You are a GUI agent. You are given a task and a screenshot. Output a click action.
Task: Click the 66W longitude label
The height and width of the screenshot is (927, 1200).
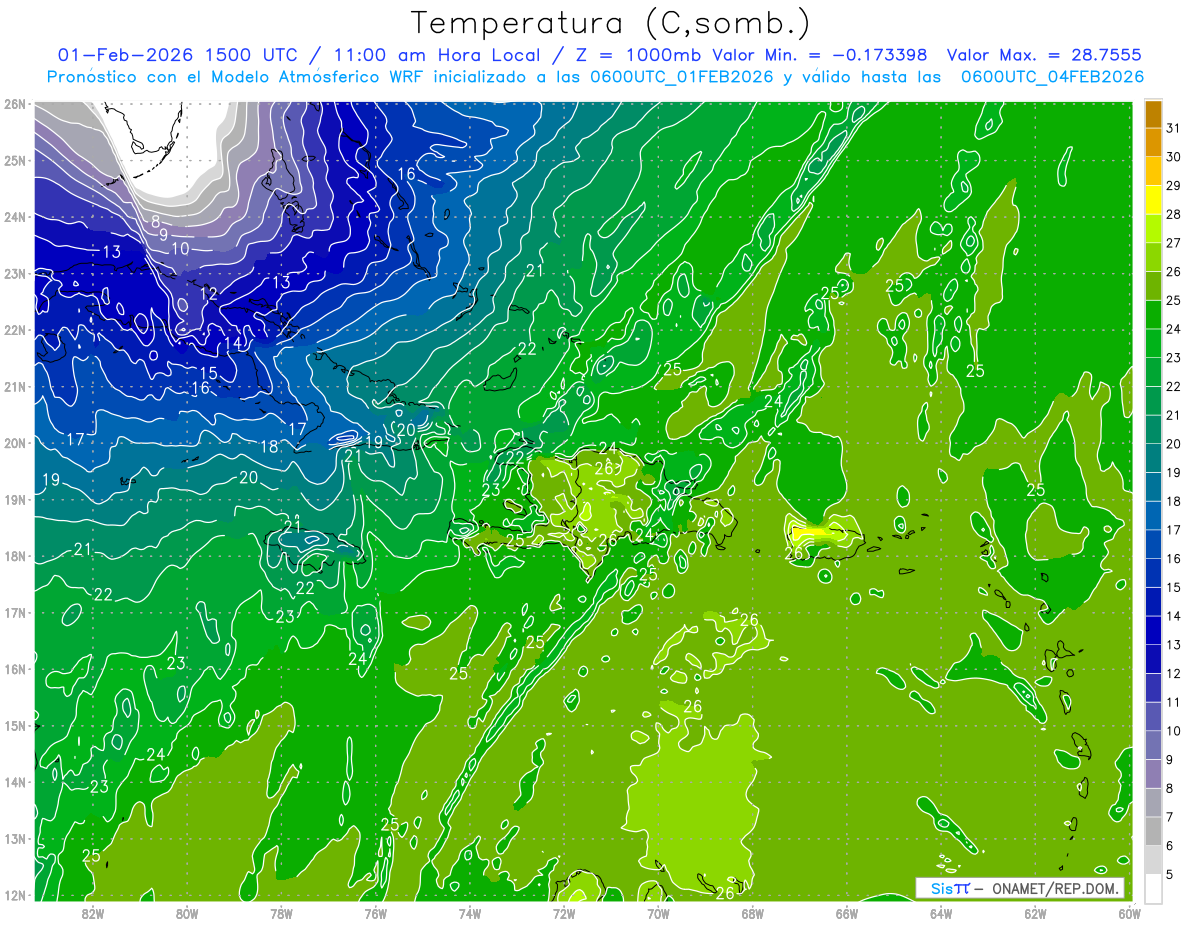tap(846, 913)
